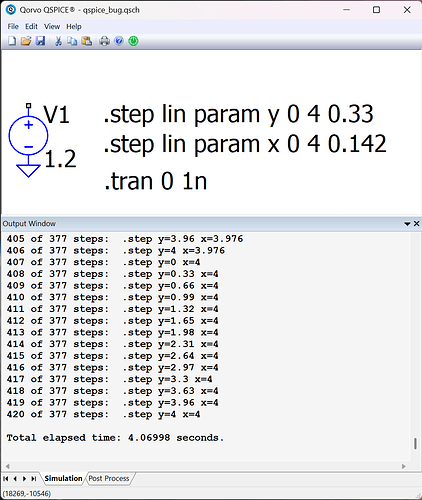Select the V1 voltage source symbol
Screen dimensions: 422x500
tap(28, 136)
